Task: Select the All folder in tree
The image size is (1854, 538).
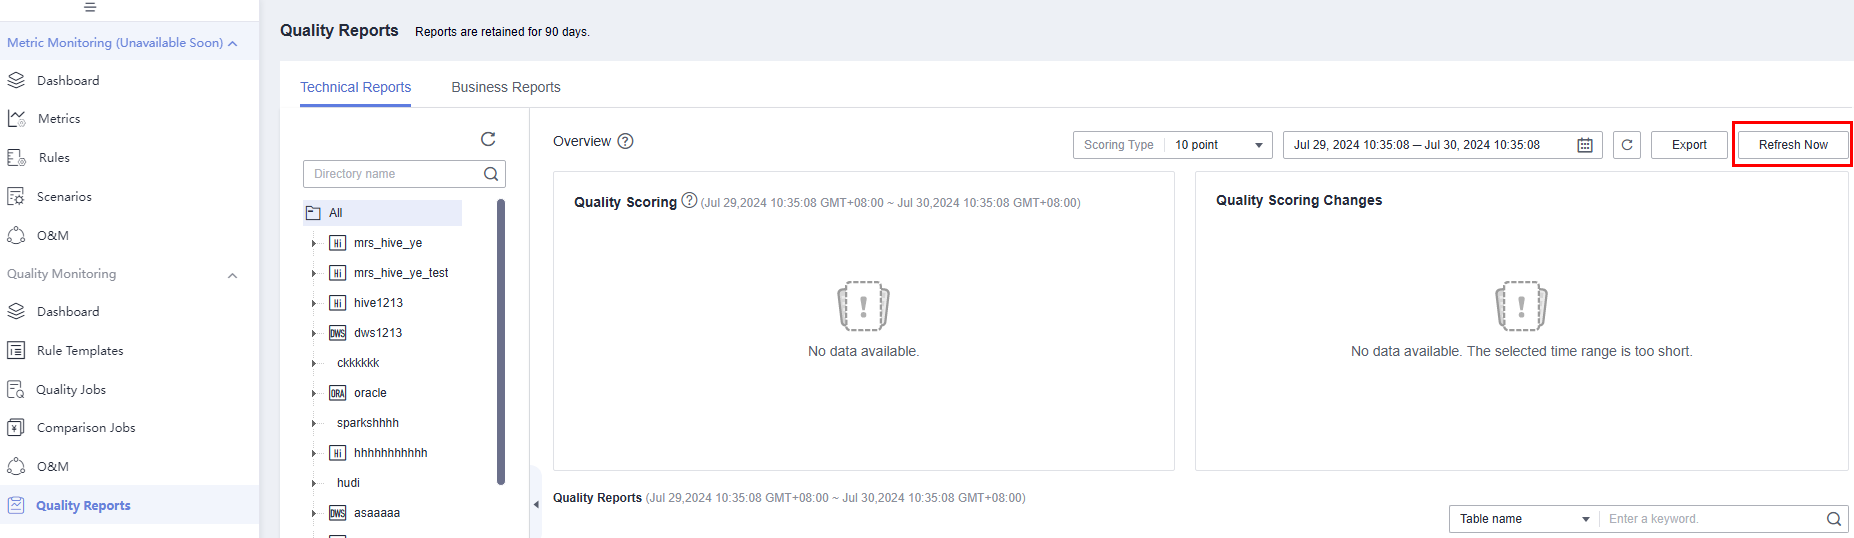Action: (x=382, y=213)
